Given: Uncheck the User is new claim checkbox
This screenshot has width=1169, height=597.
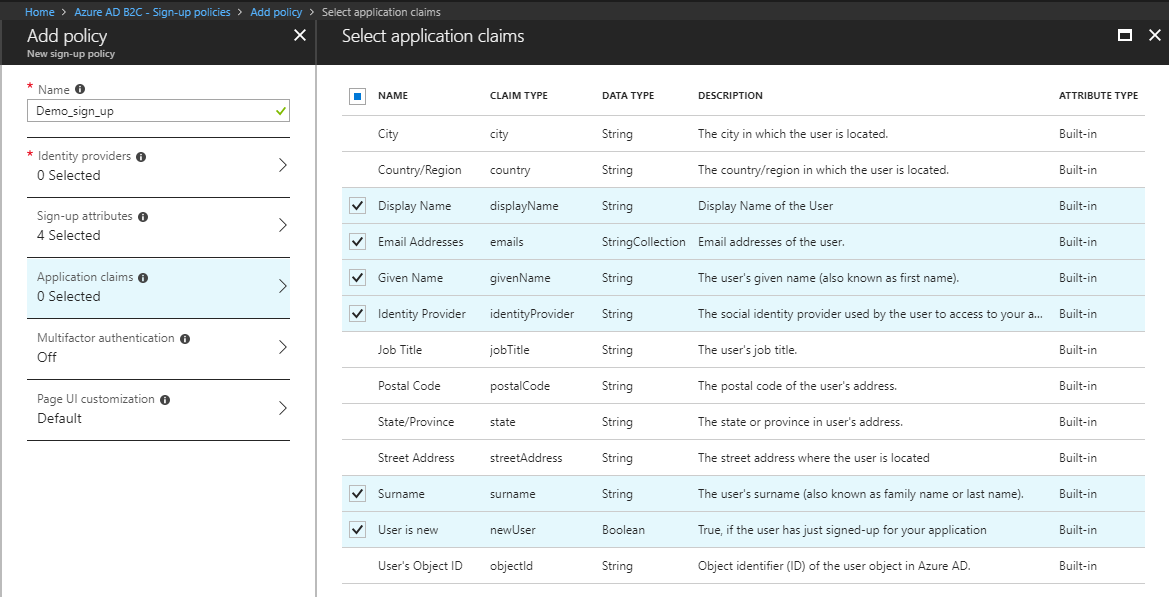Looking at the screenshot, I should tap(358, 530).
